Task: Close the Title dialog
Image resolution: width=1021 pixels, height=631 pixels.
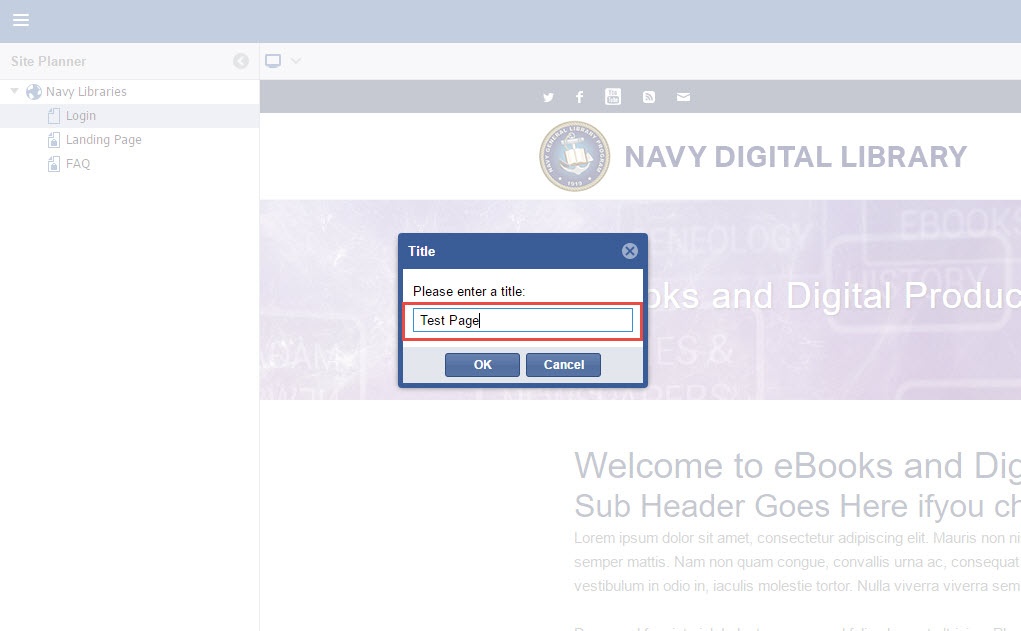Action: click(x=630, y=251)
